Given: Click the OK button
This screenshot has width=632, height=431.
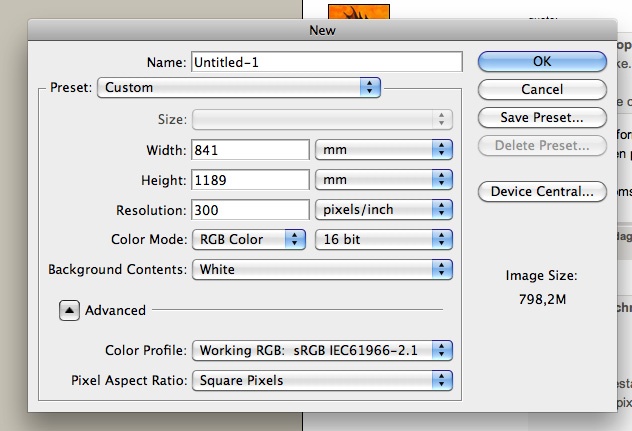Looking at the screenshot, I should pyautogui.click(x=542, y=61).
